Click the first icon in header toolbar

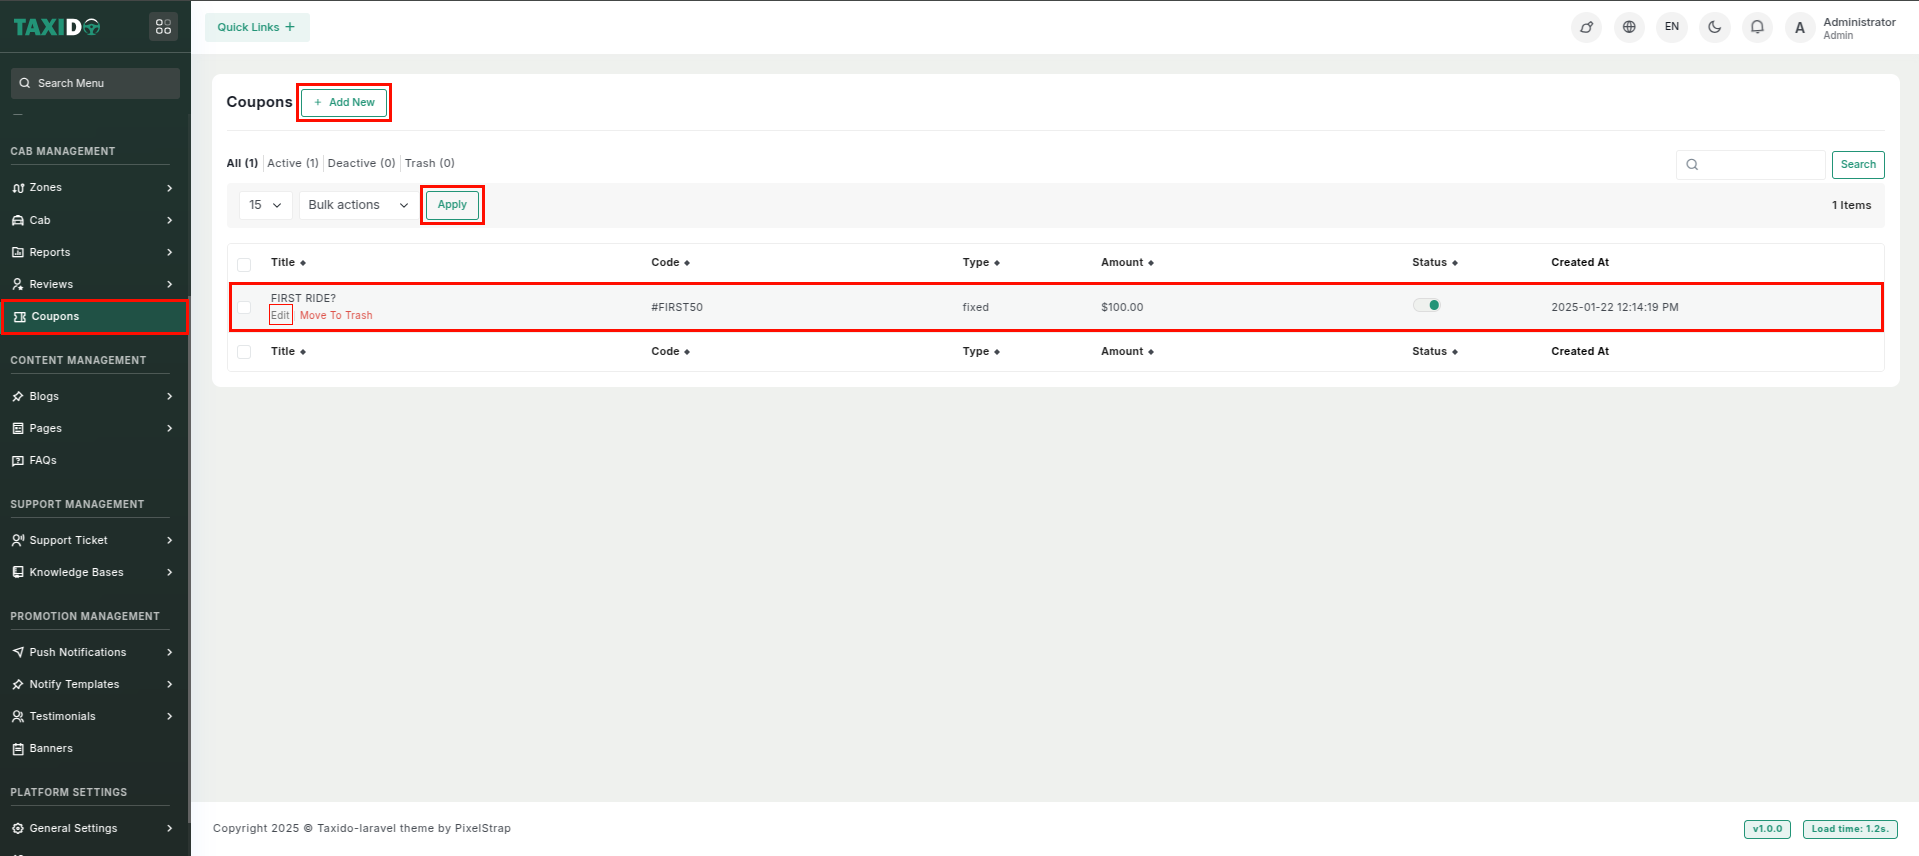click(1586, 27)
